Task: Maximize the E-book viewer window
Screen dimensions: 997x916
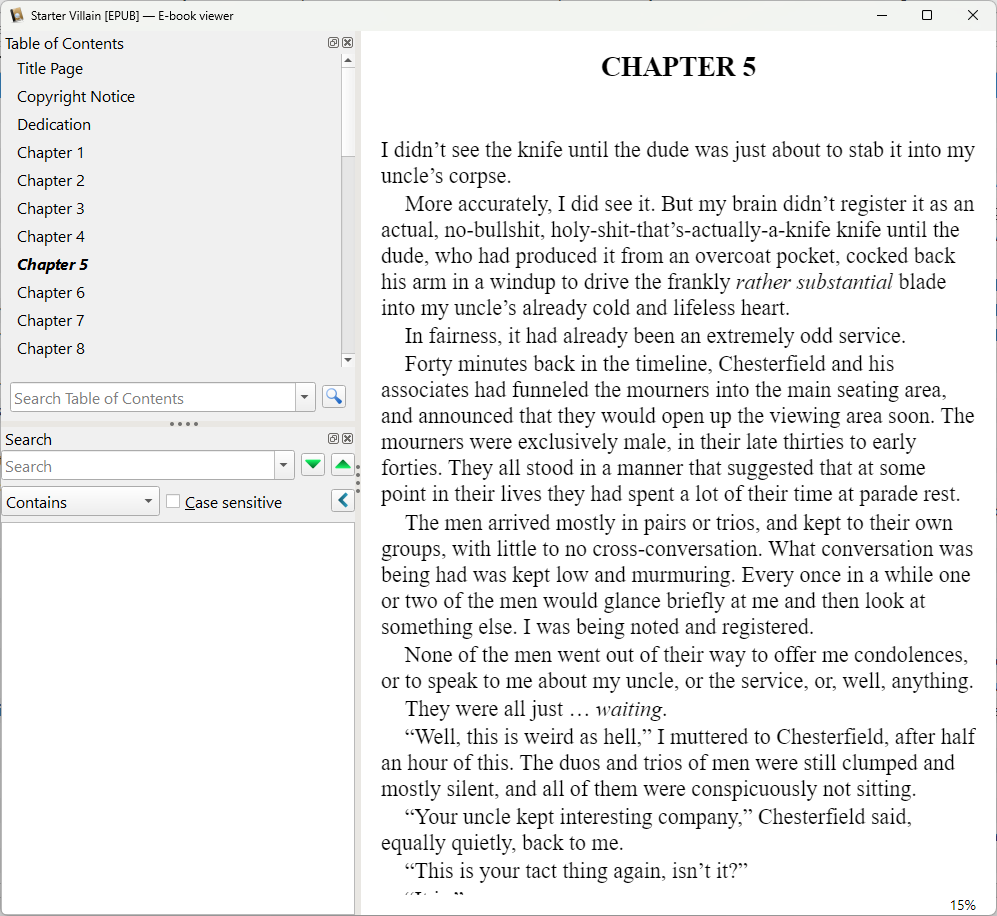Action: point(927,15)
